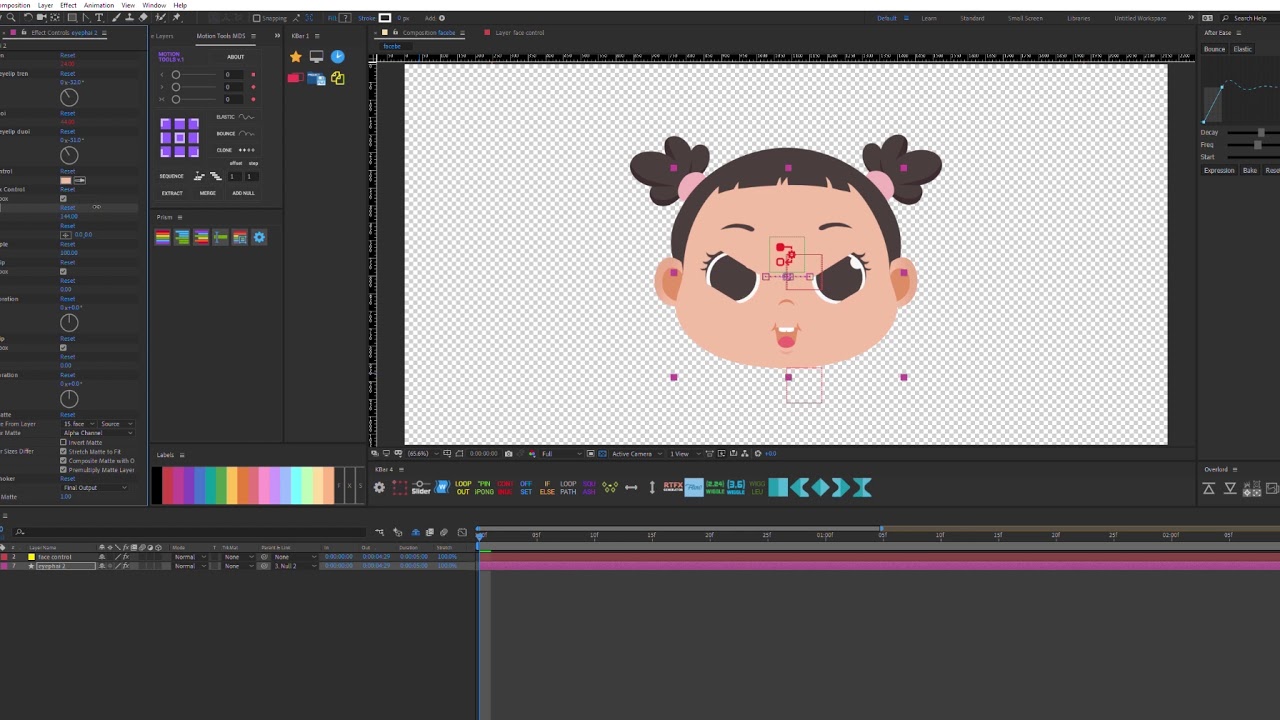Open the viewer resolution Full dropdown
Image resolution: width=1280 pixels, height=720 pixels.
(559, 454)
